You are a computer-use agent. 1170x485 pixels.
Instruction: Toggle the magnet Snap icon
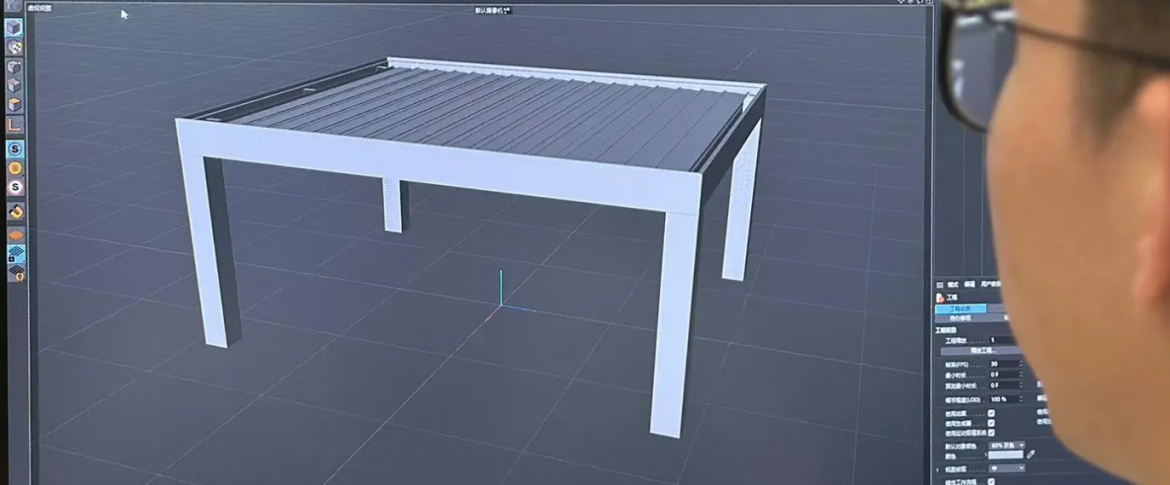pyautogui.click(x=16, y=212)
